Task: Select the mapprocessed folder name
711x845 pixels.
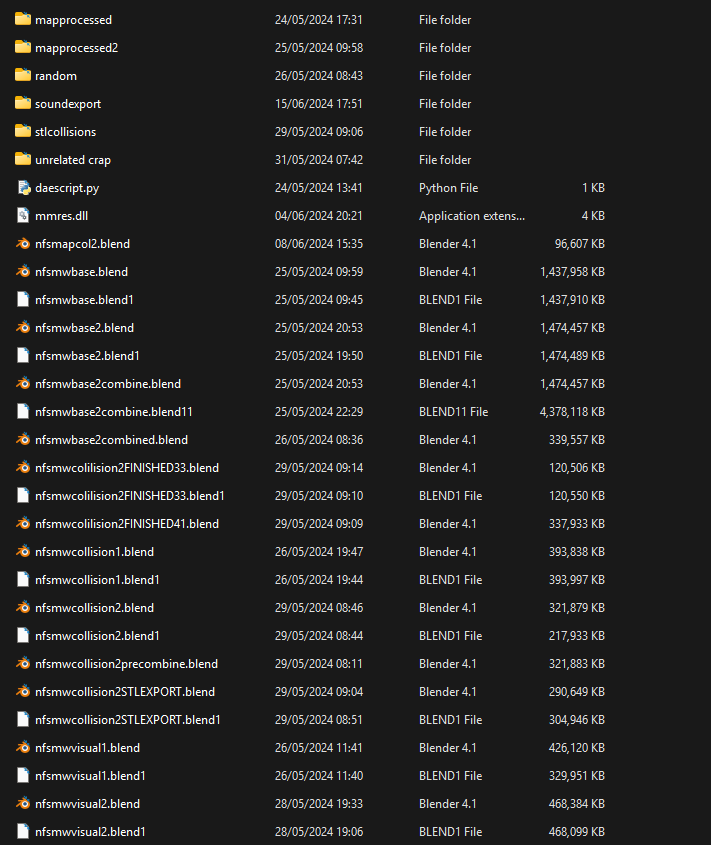Action: 73,20
